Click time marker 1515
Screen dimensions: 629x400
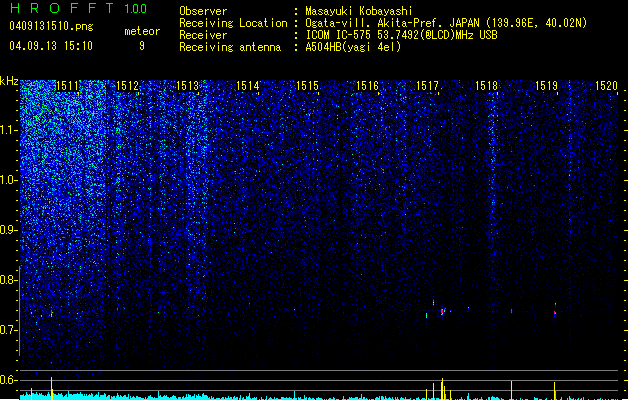307,86
